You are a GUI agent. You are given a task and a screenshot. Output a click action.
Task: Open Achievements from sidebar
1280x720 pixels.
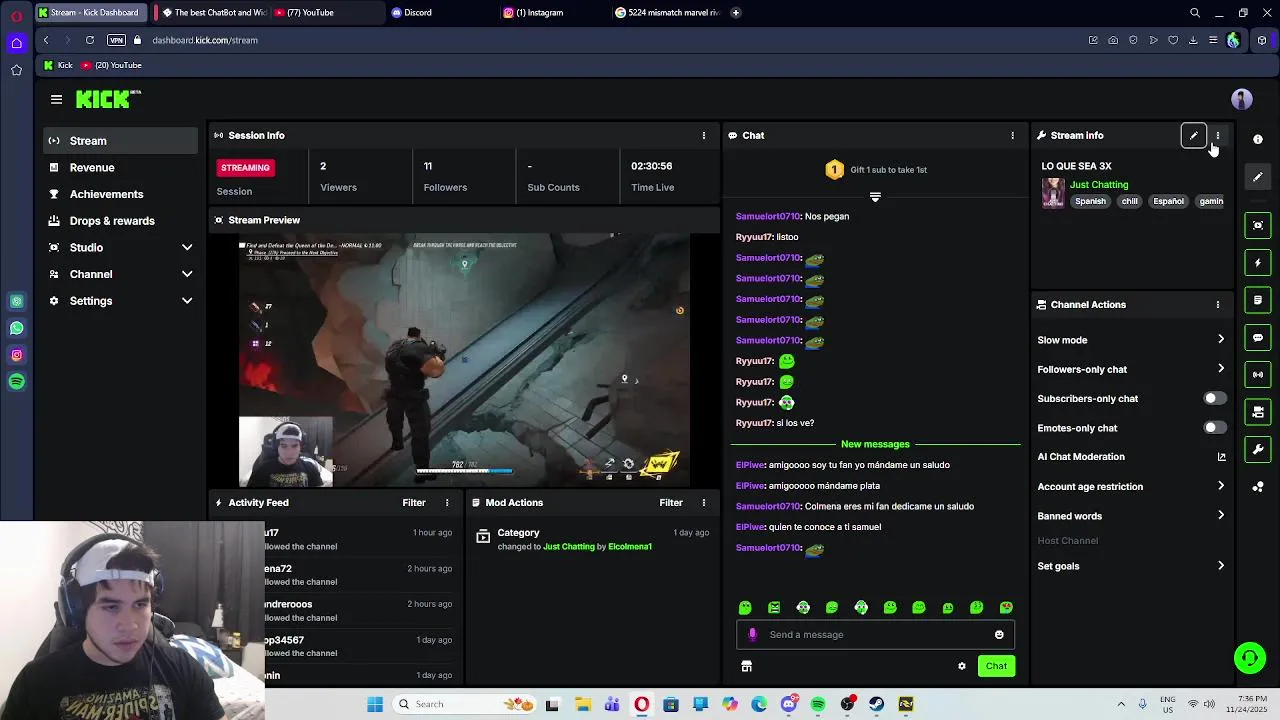pyautogui.click(x=121, y=194)
